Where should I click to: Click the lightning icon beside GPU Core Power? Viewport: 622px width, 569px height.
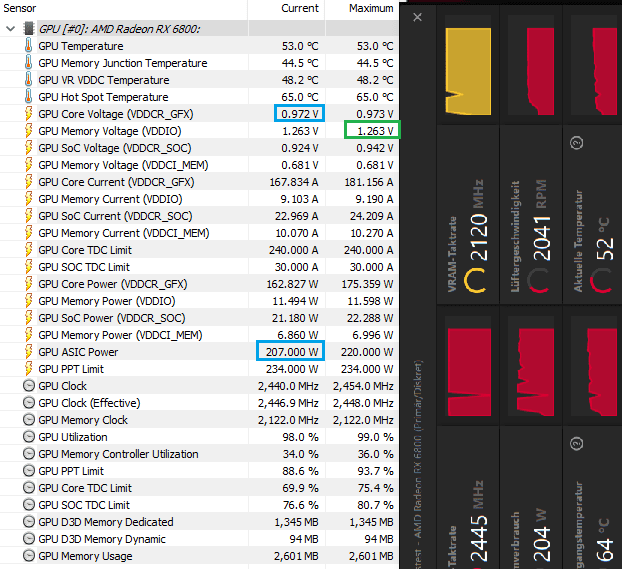click(x=29, y=284)
